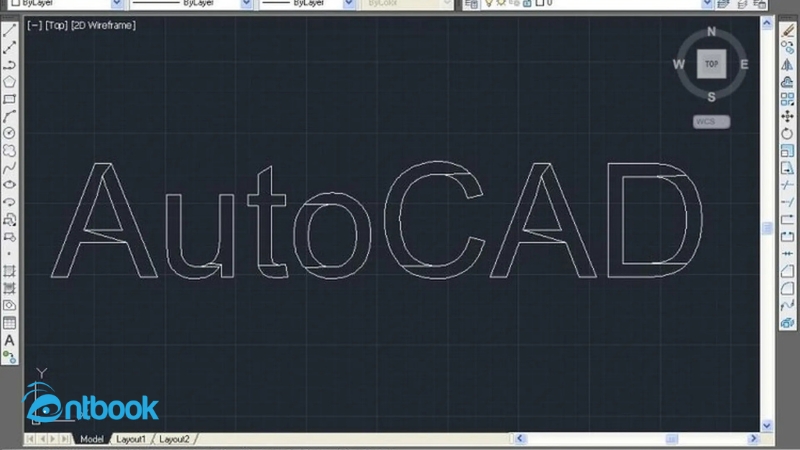This screenshot has width=800, height=450.
Task: Open the lineweight ByLayer dropdown arrow
Action: point(348,3)
